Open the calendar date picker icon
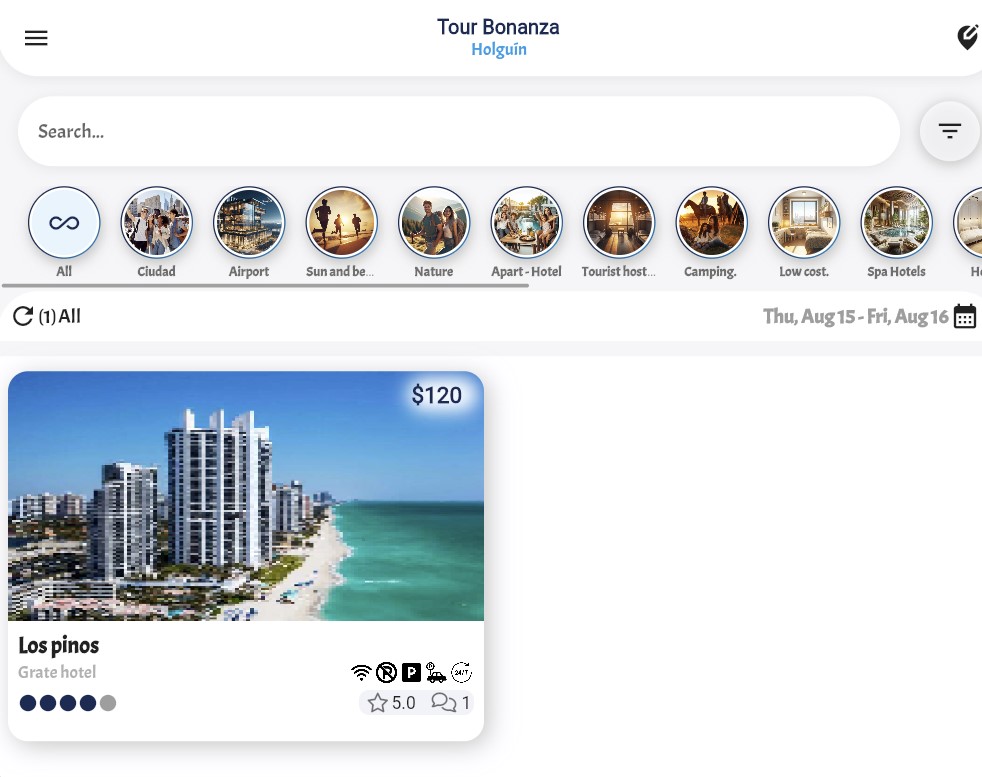The width and height of the screenshot is (982, 777). point(964,316)
